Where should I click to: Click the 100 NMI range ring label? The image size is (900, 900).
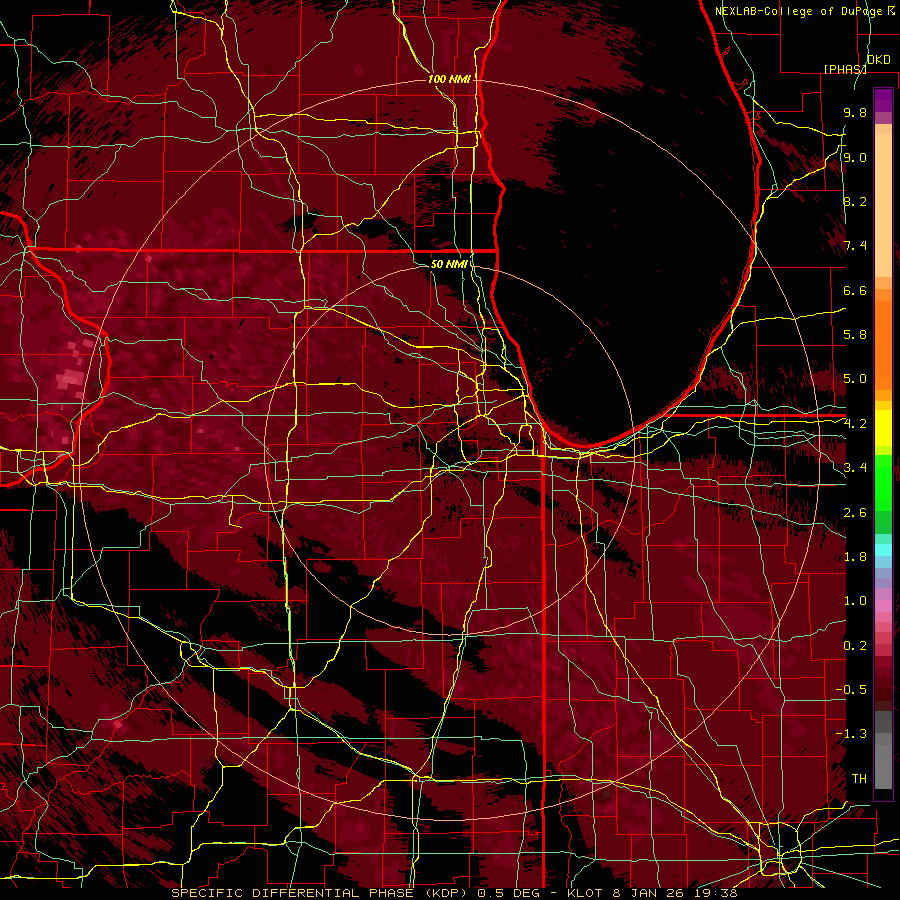click(x=449, y=79)
